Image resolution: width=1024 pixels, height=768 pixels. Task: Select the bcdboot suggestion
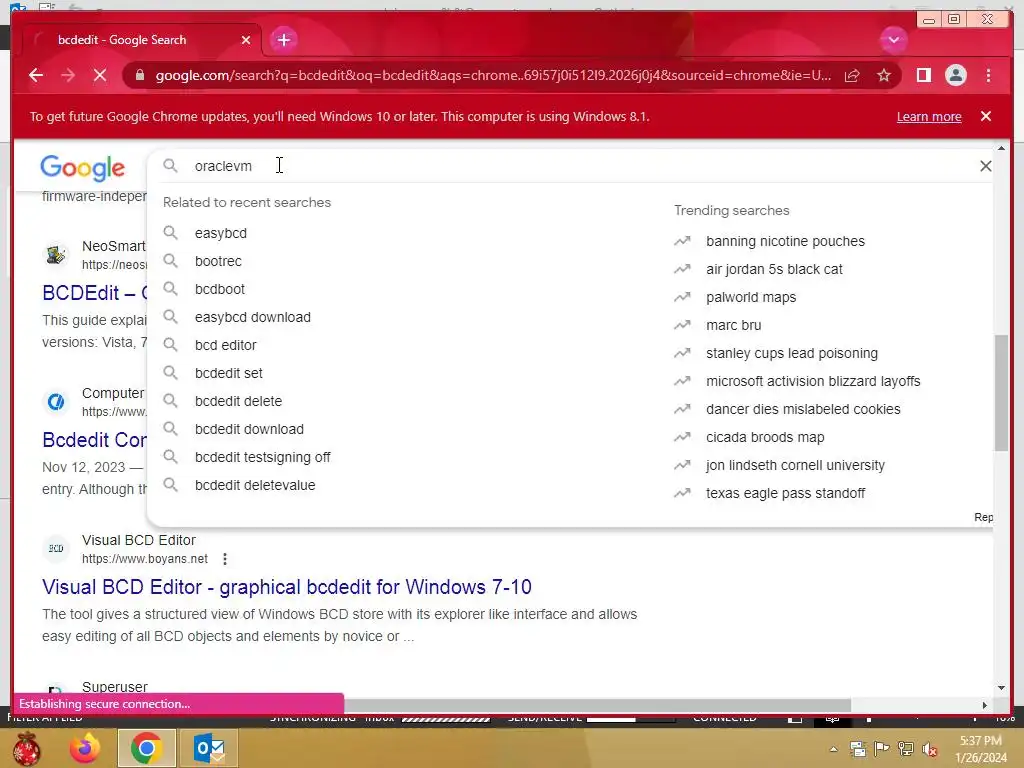(219, 289)
